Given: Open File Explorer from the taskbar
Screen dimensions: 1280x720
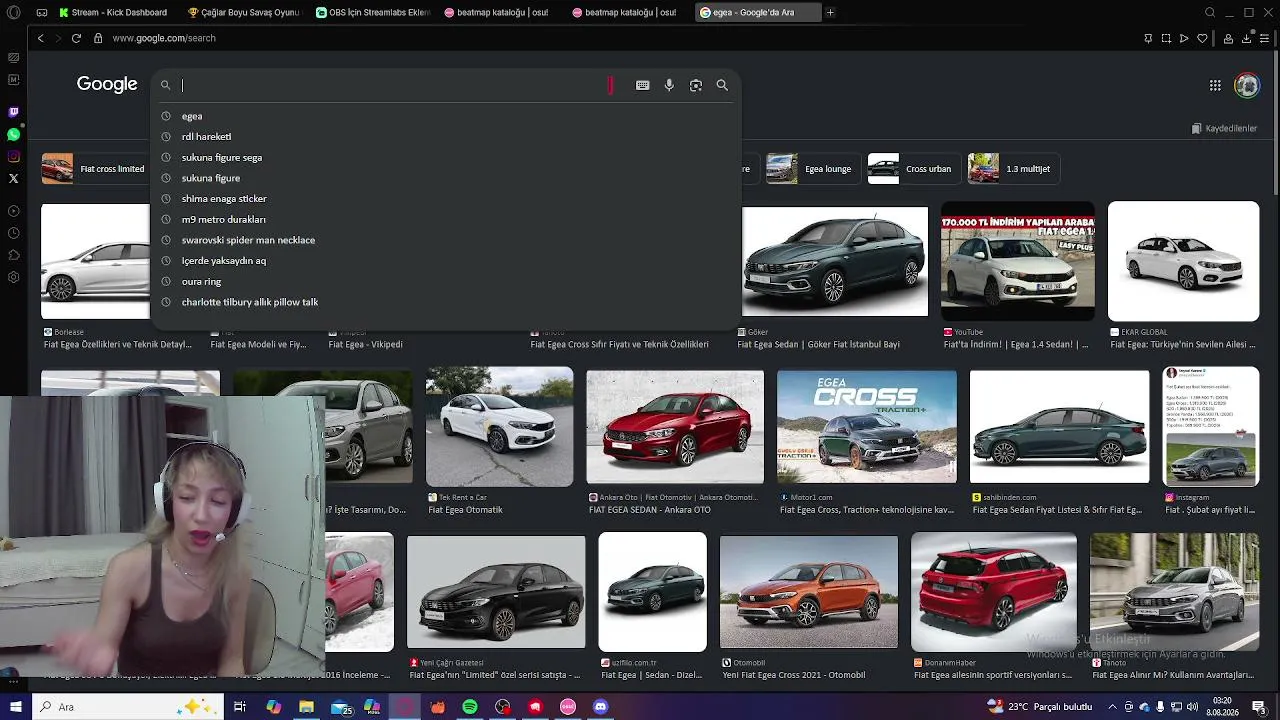Looking at the screenshot, I should click(307, 707).
